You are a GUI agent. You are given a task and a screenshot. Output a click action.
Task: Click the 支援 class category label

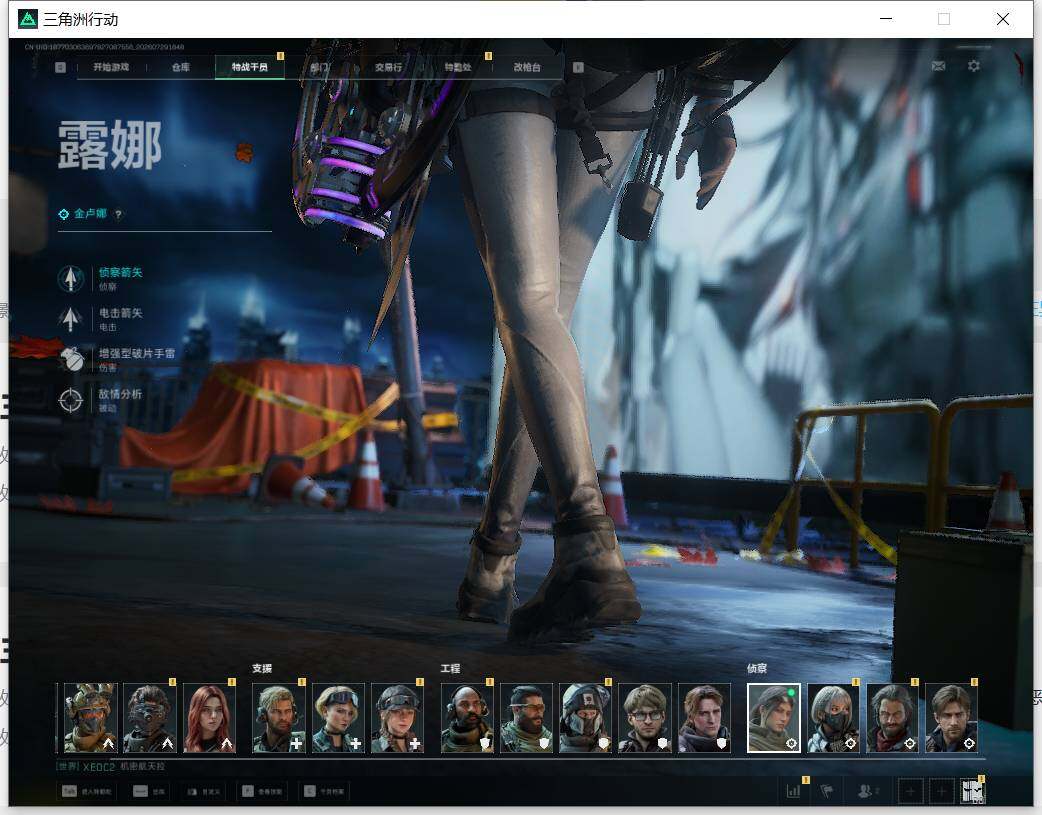click(262, 668)
